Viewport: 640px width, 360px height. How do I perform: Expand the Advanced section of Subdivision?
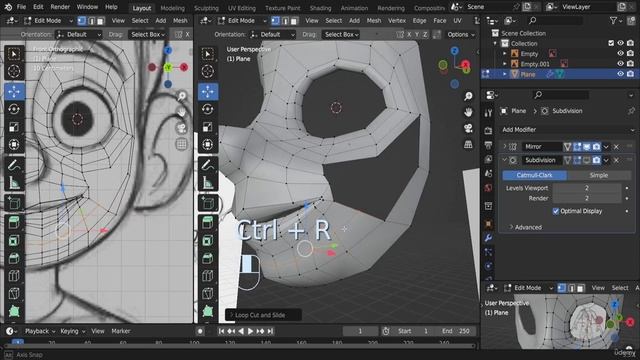click(x=528, y=227)
